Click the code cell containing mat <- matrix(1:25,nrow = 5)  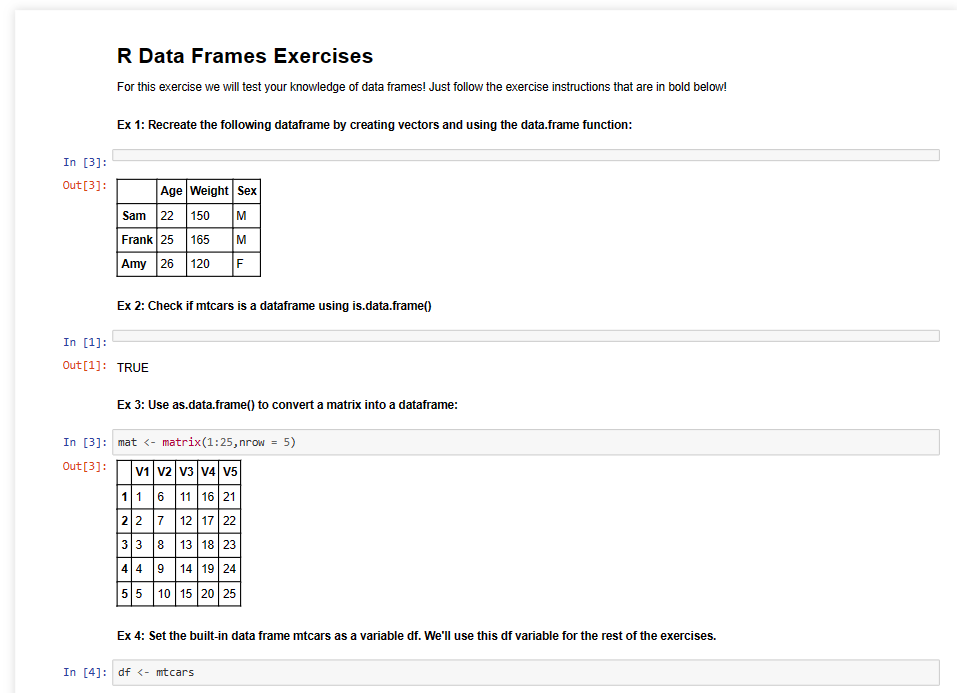click(x=525, y=442)
